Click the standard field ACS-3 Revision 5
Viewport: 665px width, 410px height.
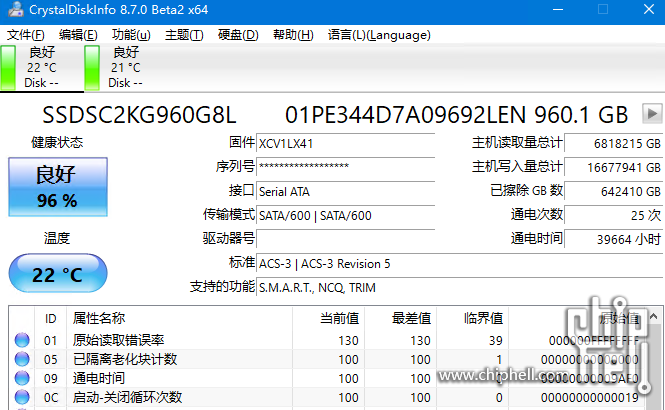[x=460, y=263]
